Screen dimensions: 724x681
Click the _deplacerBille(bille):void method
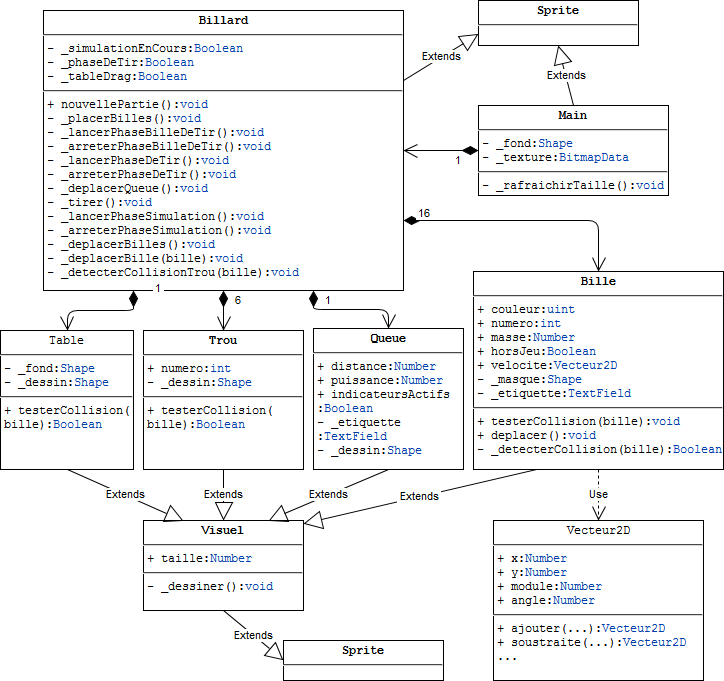click(145, 258)
